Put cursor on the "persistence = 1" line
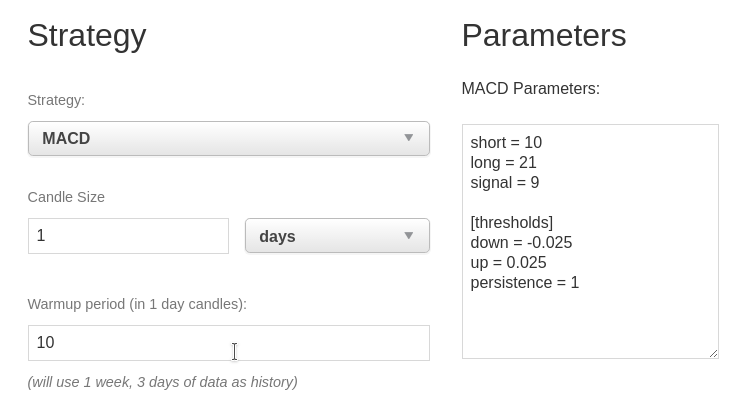 point(524,283)
